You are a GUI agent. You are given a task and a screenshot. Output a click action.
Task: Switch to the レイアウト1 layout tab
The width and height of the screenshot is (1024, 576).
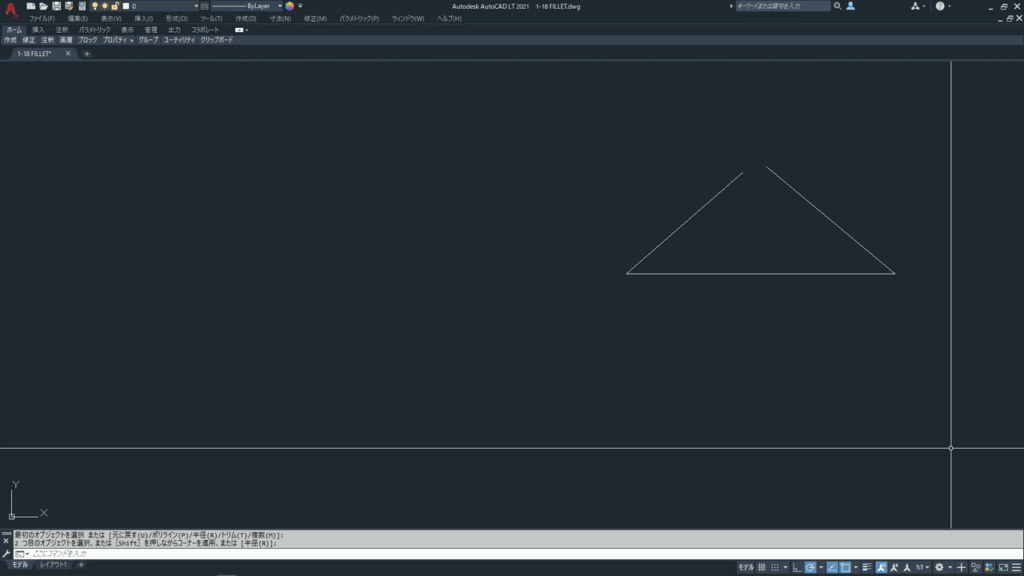pos(54,565)
